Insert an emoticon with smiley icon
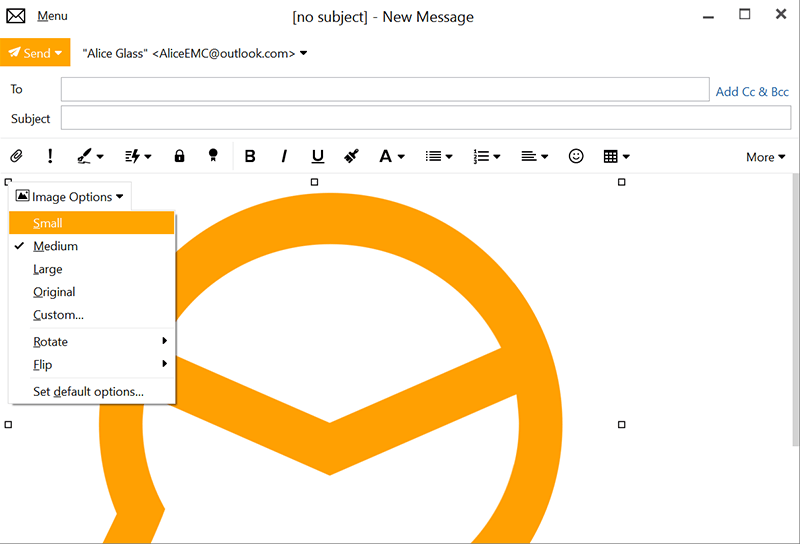 (x=576, y=156)
